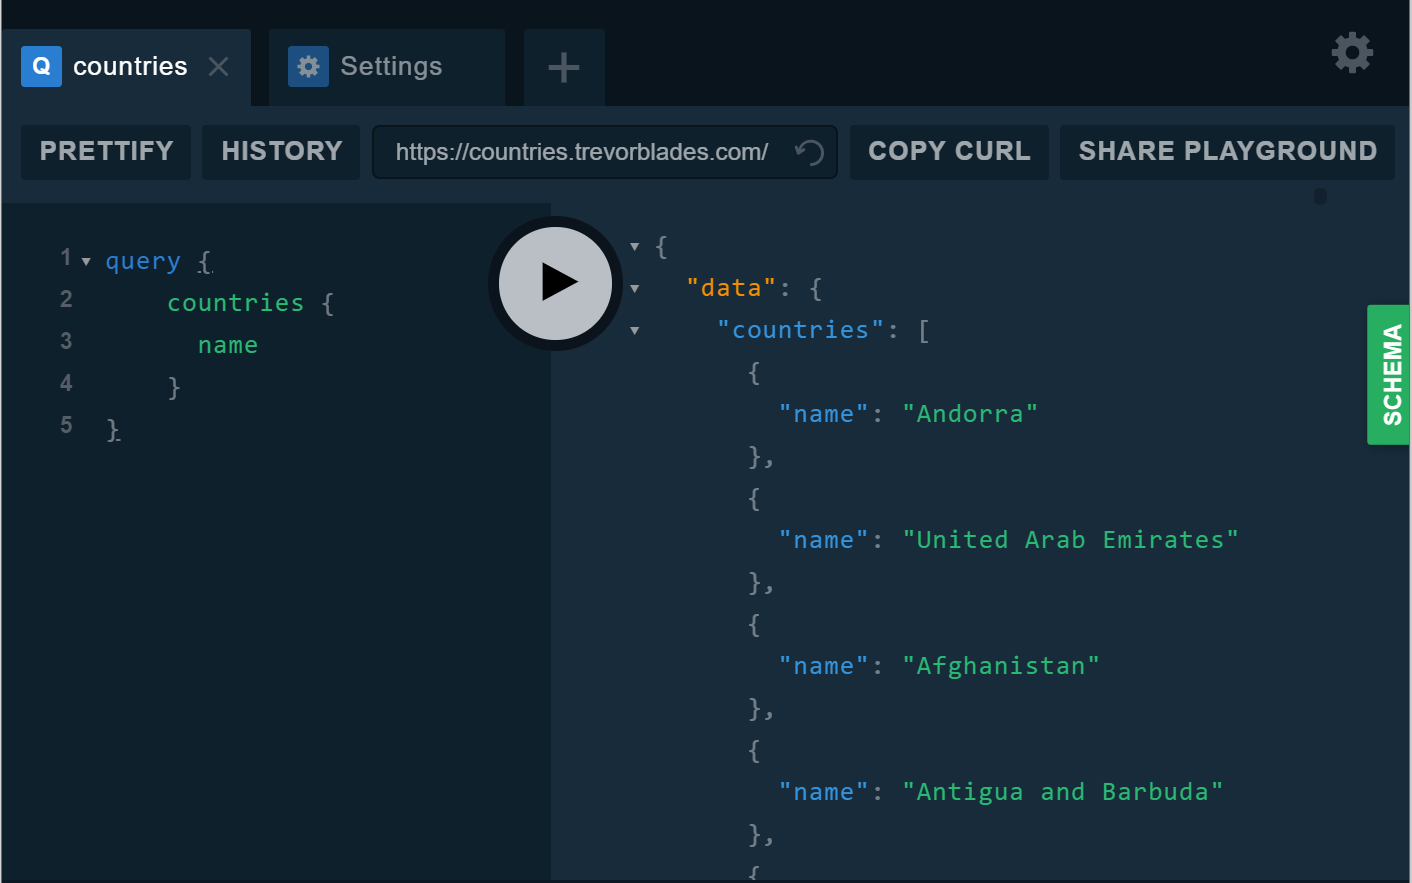This screenshot has height=883, width=1412.
Task: Close the countries tab
Action: coord(218,66)
